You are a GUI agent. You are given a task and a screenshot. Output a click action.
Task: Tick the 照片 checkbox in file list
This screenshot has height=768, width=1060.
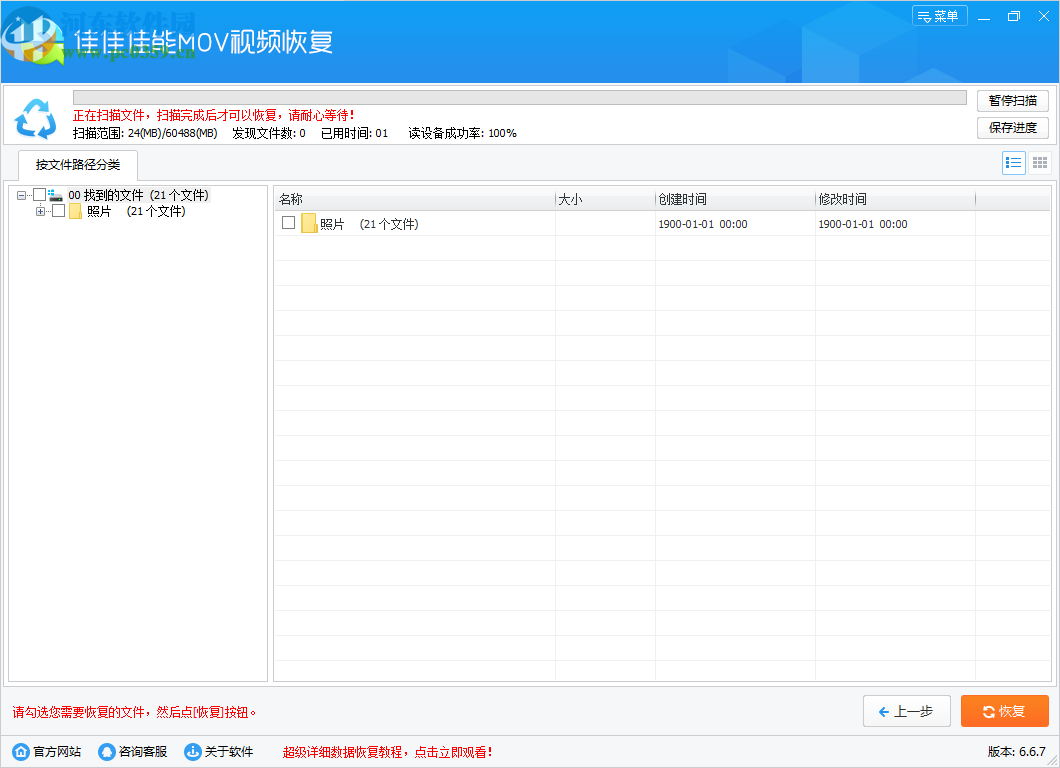point(287,224)
